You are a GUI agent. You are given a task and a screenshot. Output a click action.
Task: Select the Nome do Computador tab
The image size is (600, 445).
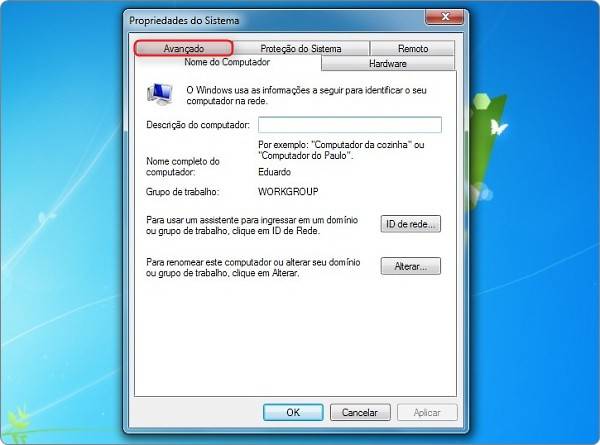227,62
